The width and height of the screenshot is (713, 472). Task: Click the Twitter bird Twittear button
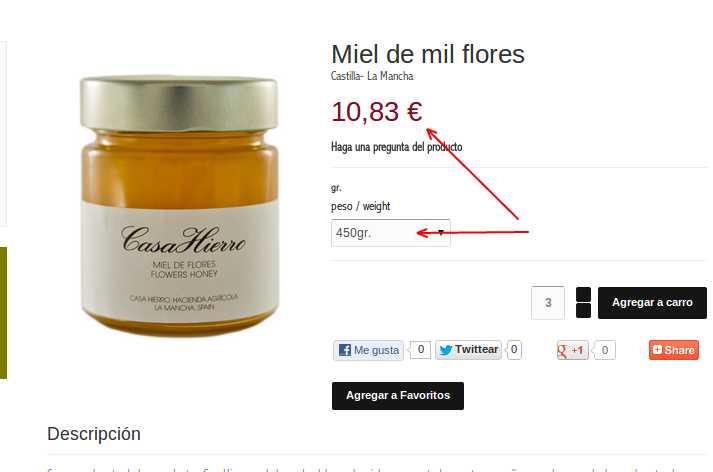click(x=468, y=350)
